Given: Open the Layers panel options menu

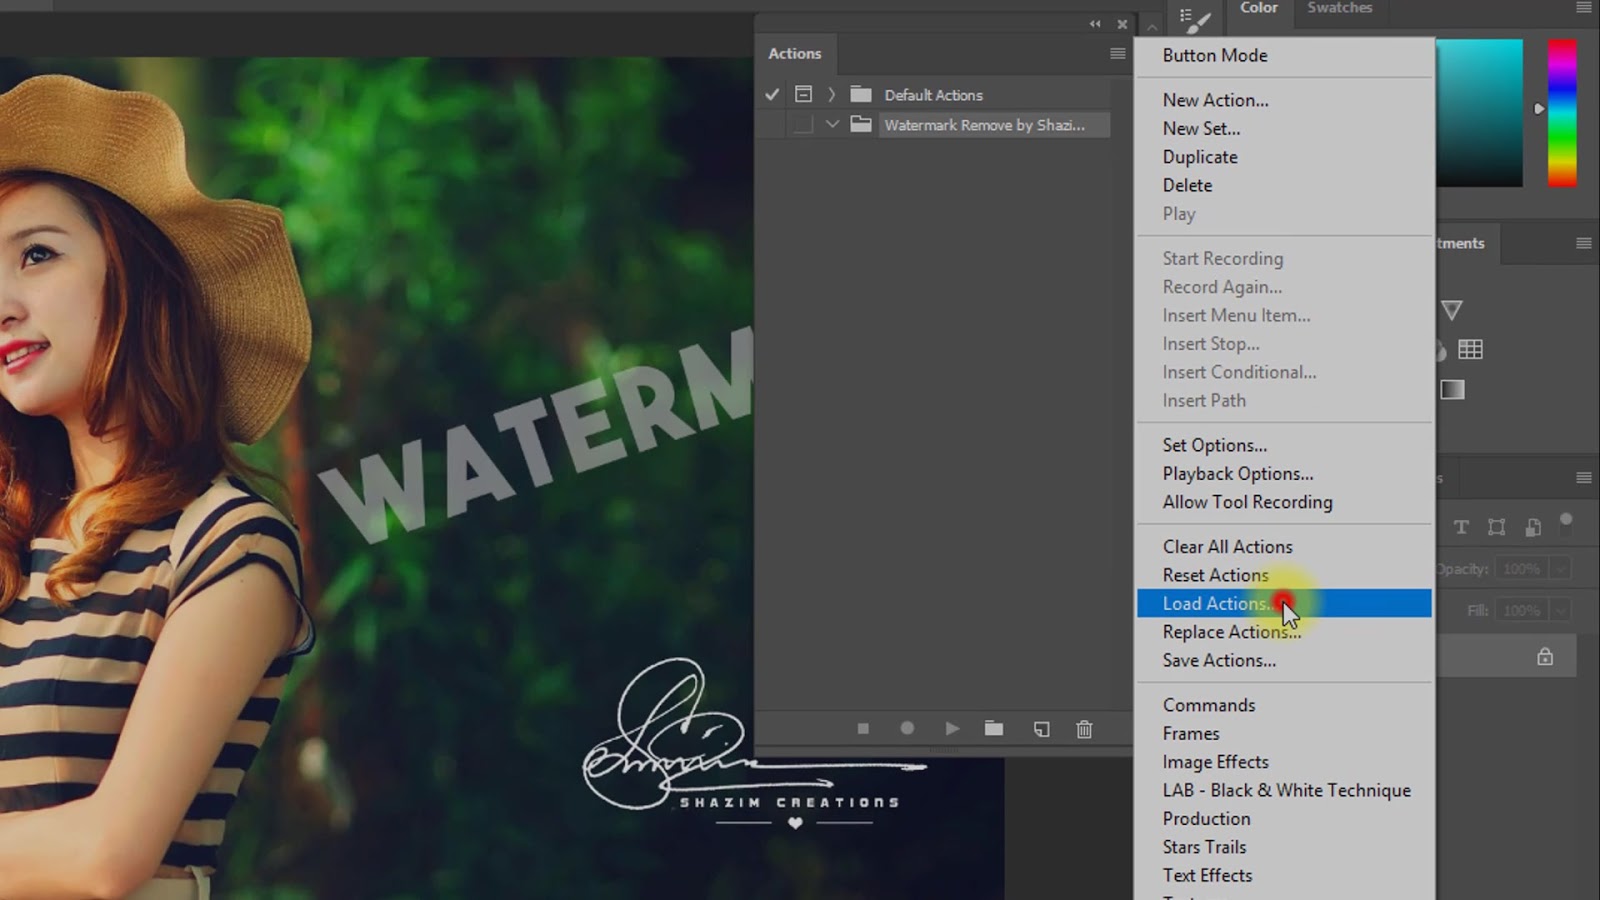Looking at the screenshot, I should coord(1583,478).
